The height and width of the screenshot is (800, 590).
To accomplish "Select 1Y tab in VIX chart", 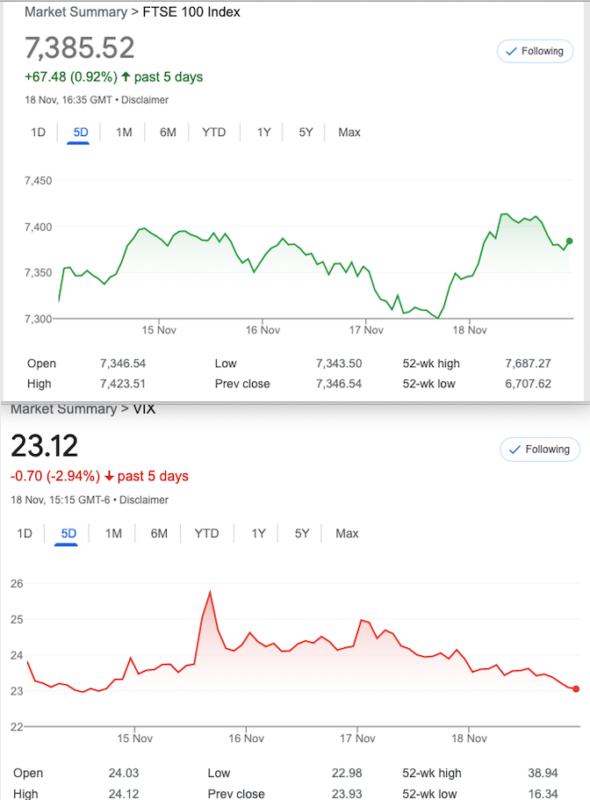I will tap(258, 534).
